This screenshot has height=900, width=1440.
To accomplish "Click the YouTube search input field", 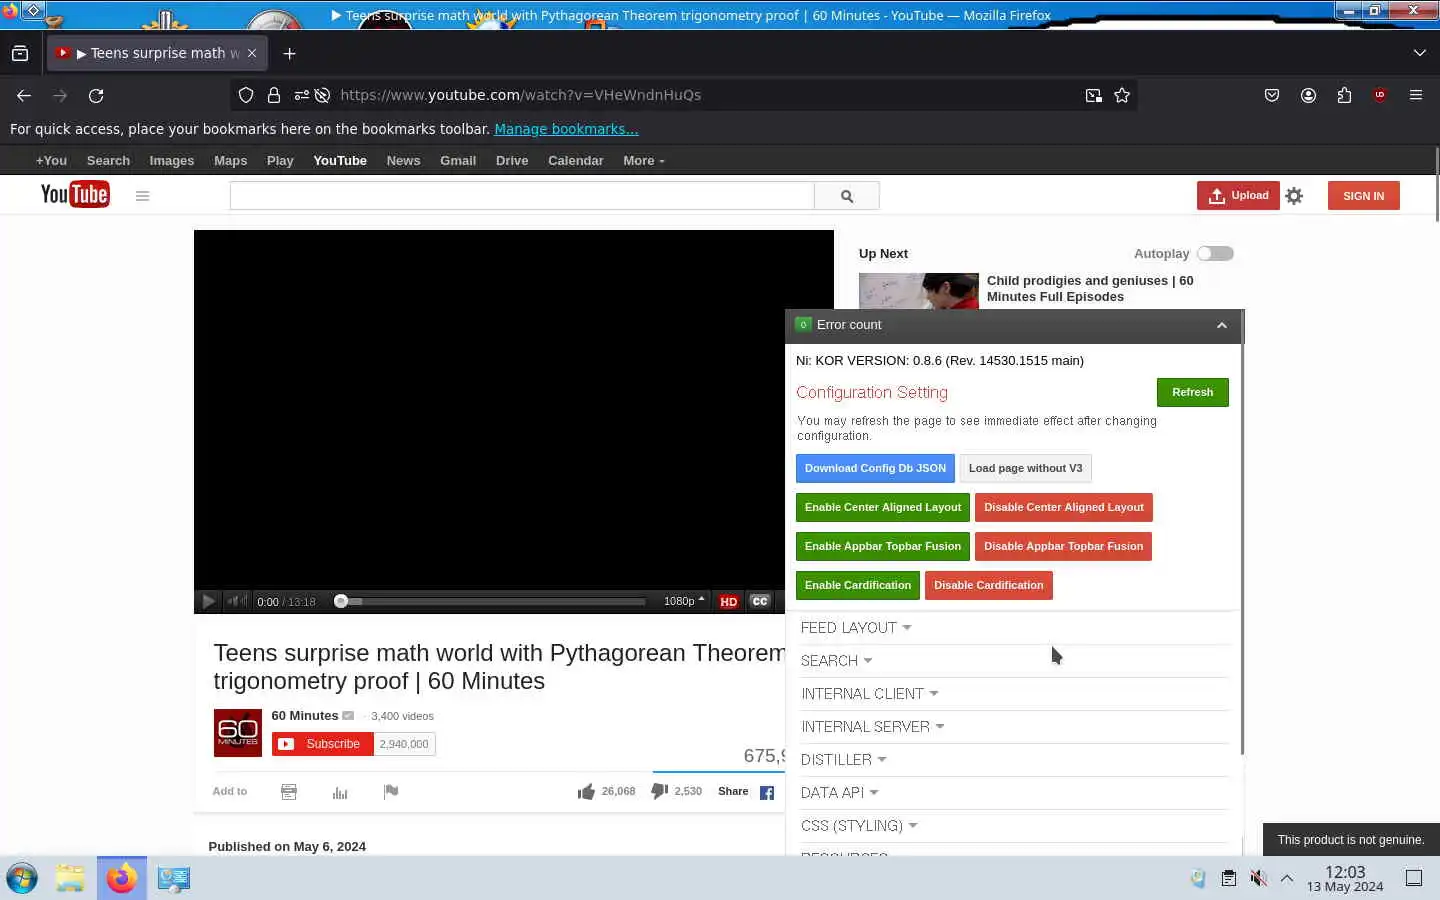I will point(522,196).
